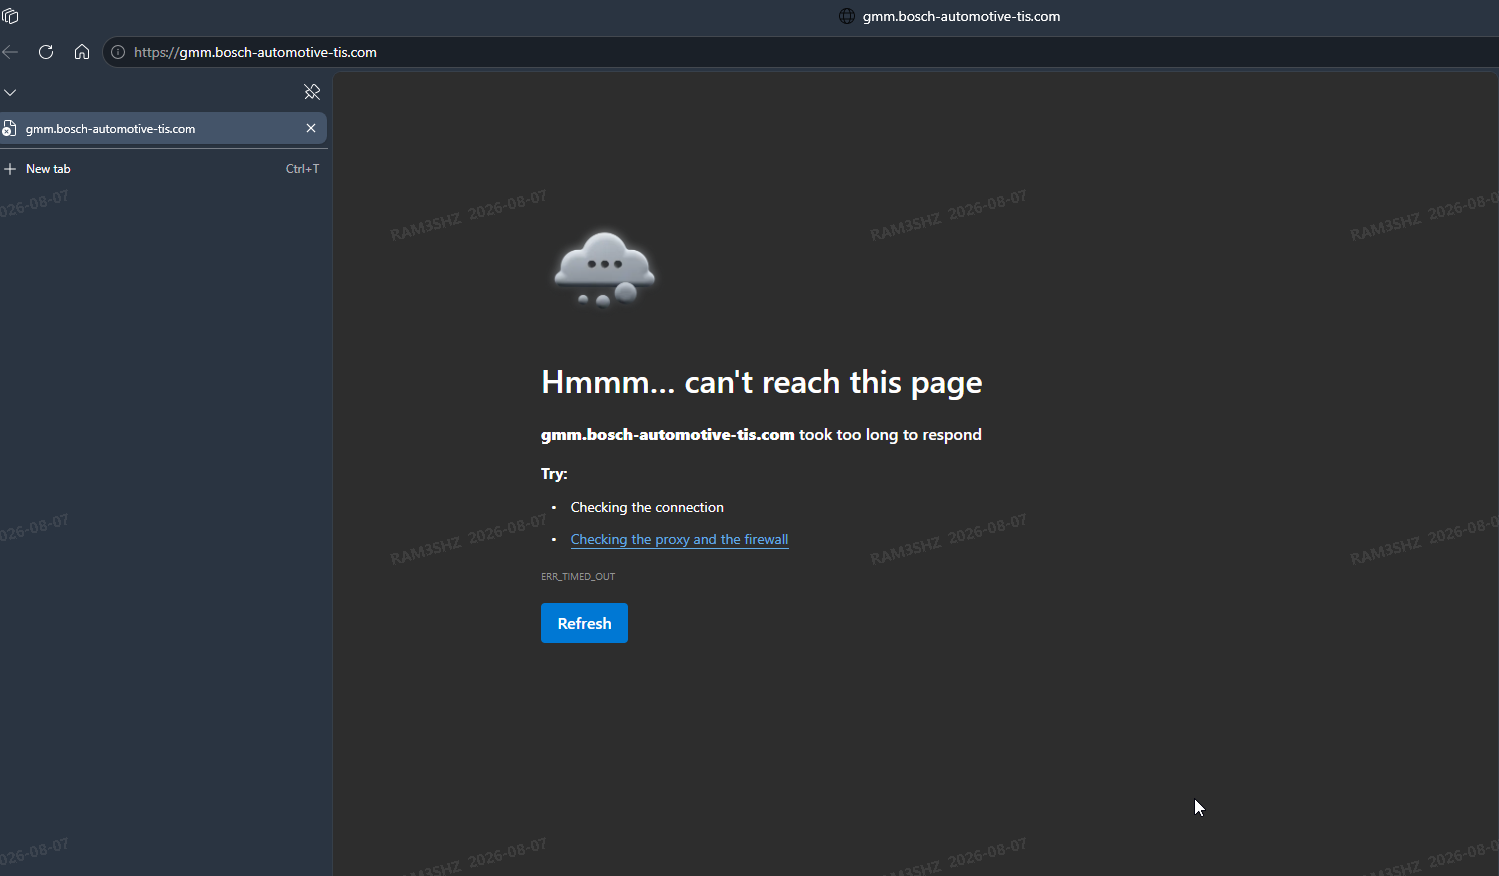
Task: View site information icon in address bar
Action: click(118, 52)
